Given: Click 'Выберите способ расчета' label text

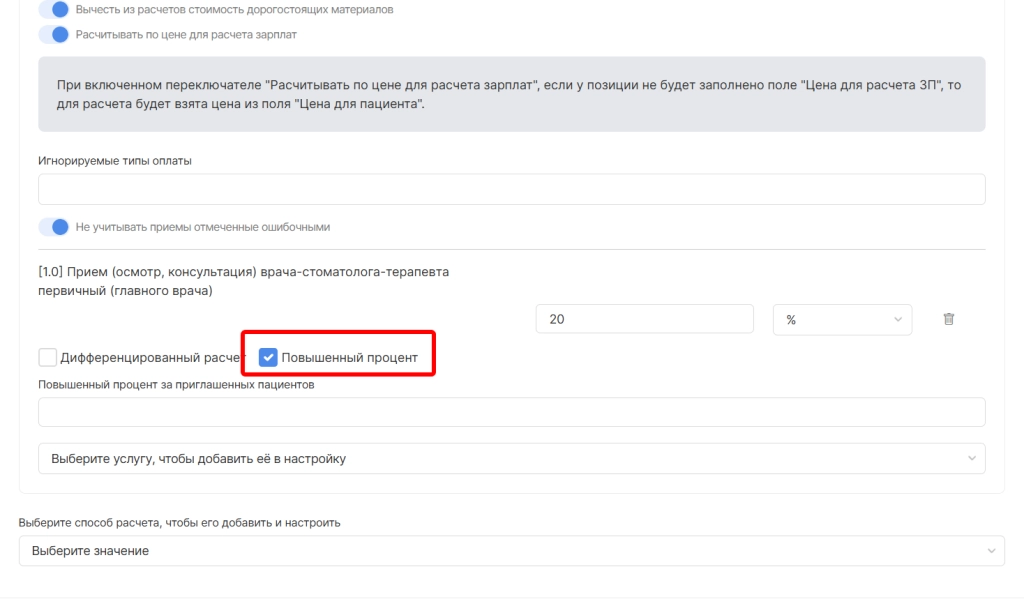Looking at the screenshot, I should point(179,522).
